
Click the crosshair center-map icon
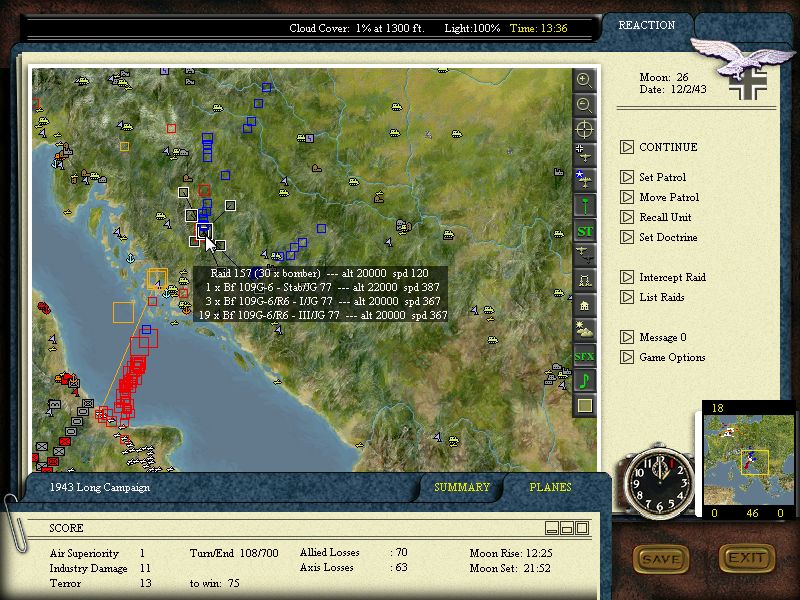tap(584, 130)
